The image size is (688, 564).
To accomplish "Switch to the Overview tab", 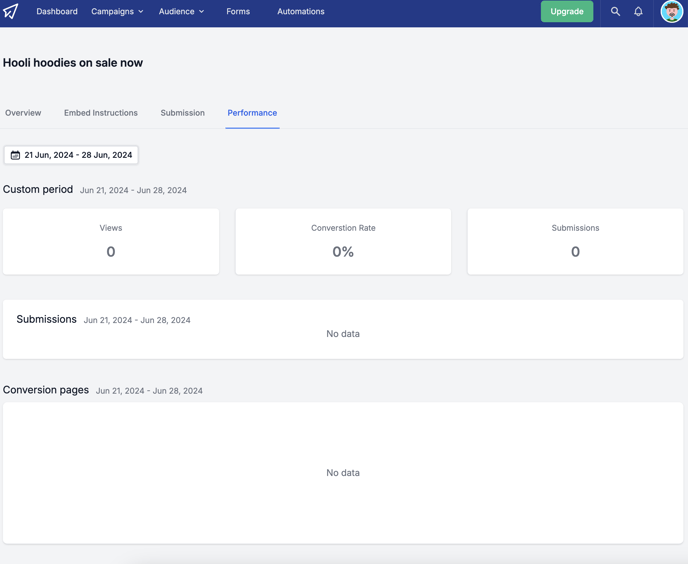I will [23, 113].
